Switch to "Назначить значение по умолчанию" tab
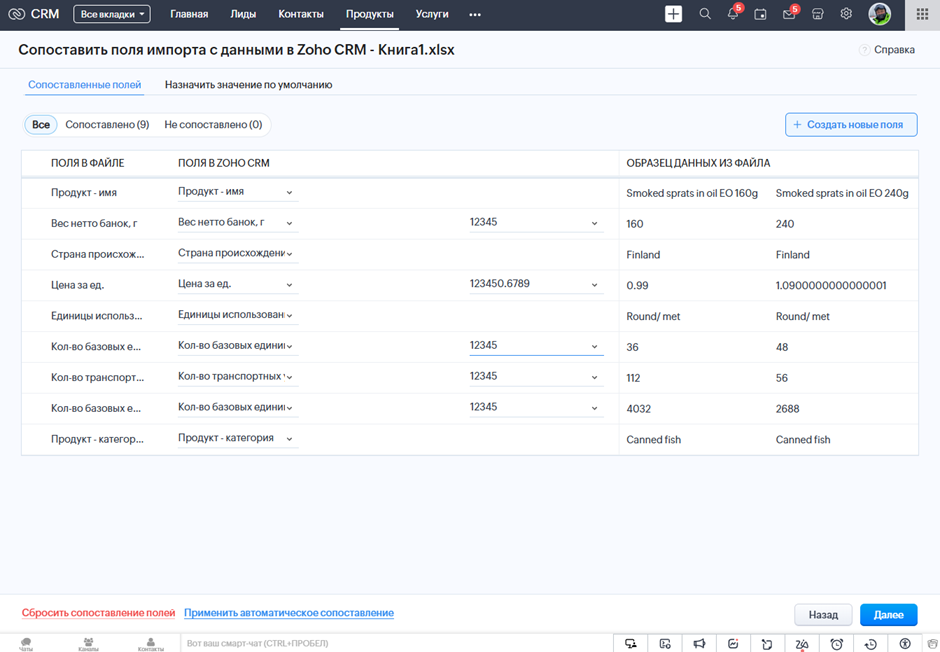 (x=248, y=85)
